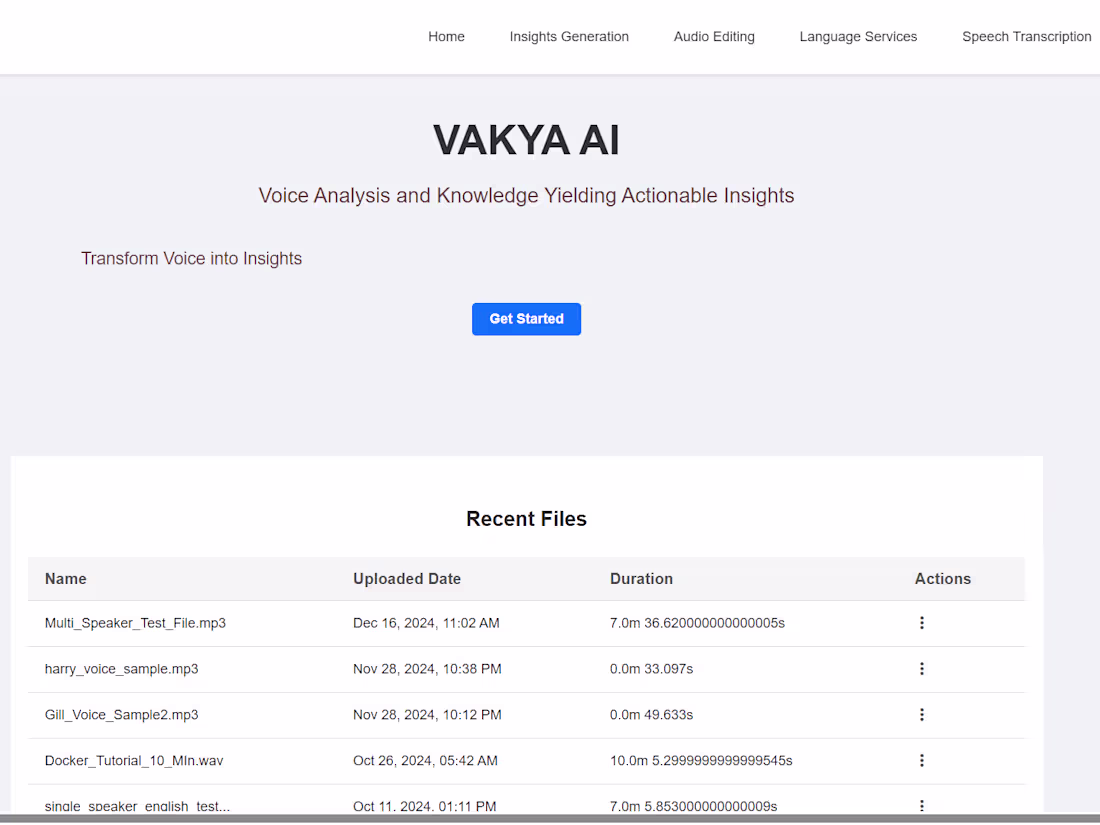Open actions menu for Multi_Speaker_Test_File.mp3
The width and height of the screenshot is (1100, 825).
(x=922, y=623)
